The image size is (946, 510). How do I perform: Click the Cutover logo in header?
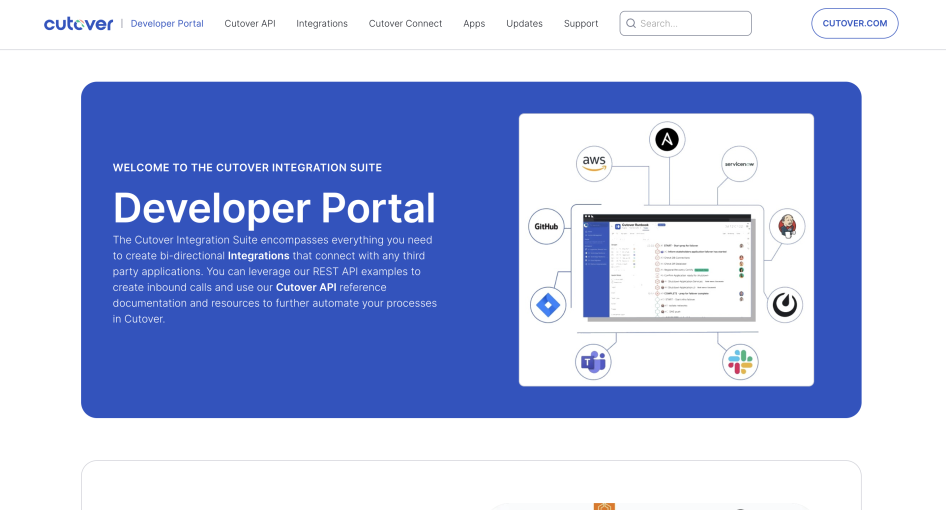(78, 24)
